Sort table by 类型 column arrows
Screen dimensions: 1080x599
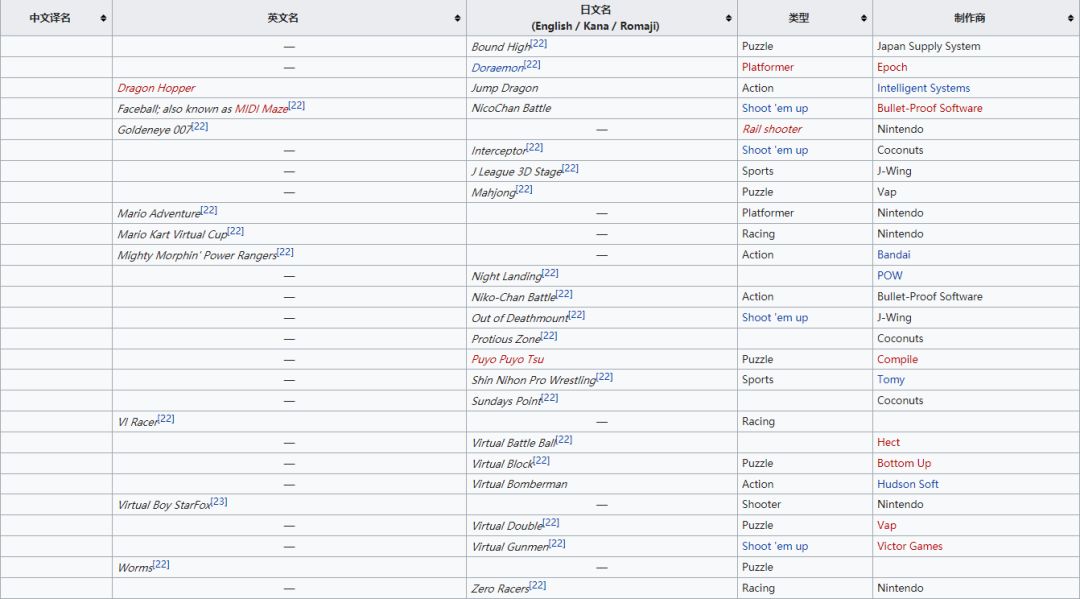tap(864, 18)
